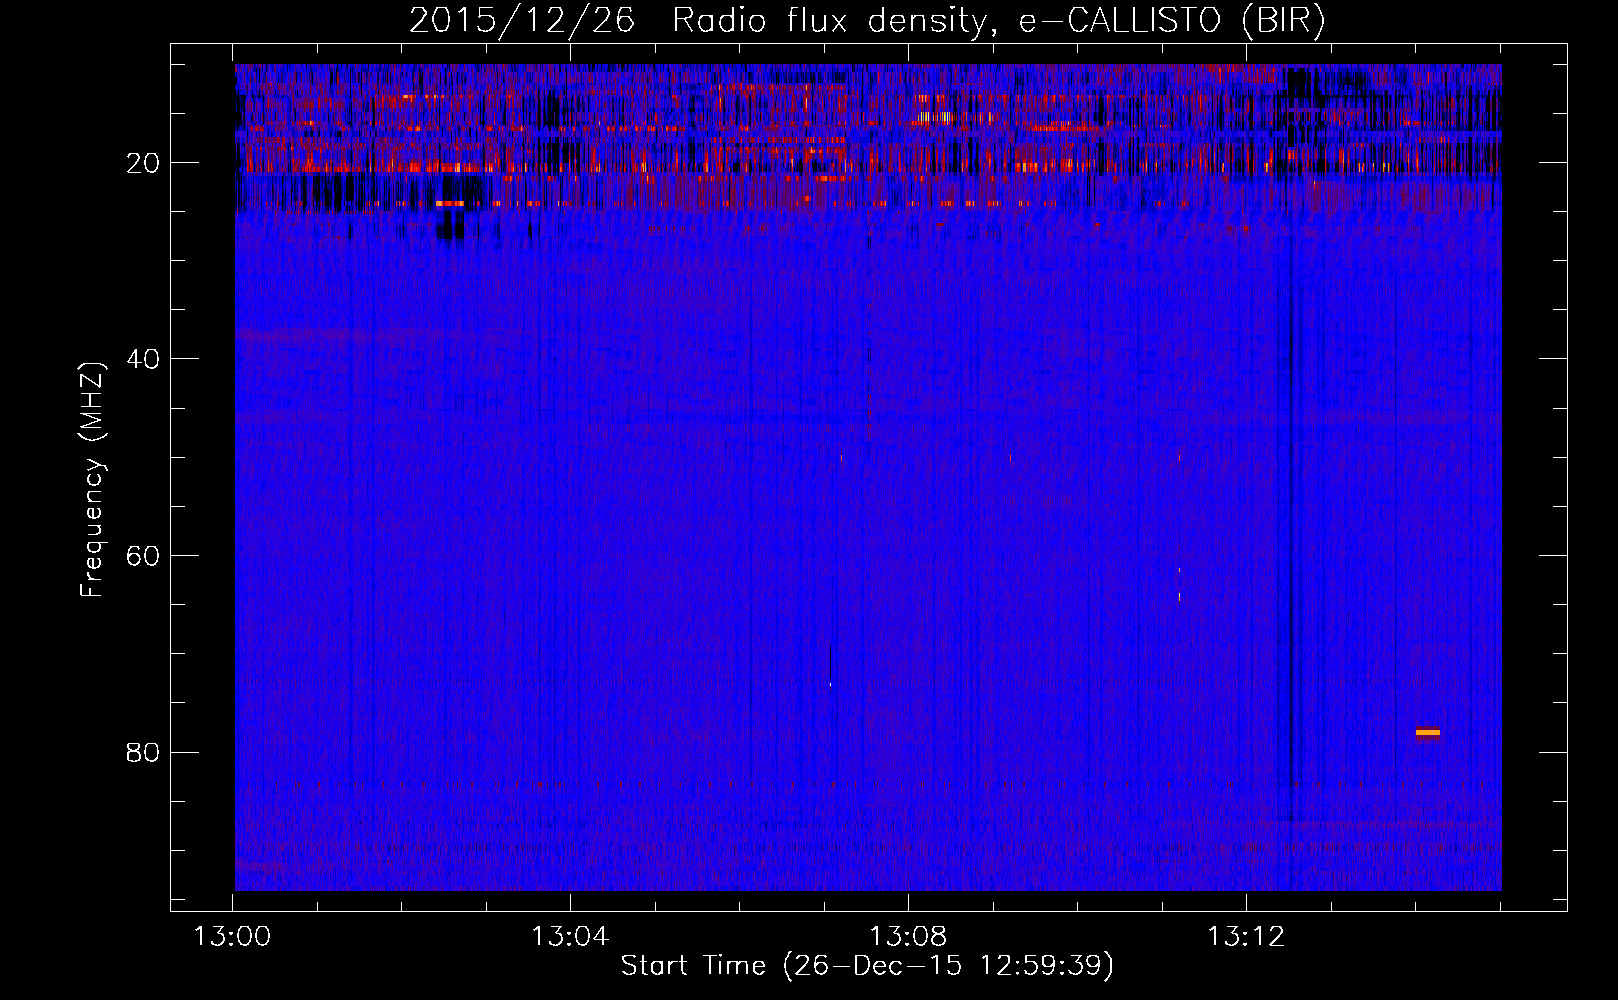The image size is (1618, 1000).
Task: Click the 40 MHz frequency tick label
Action: (x=144, y=359)
